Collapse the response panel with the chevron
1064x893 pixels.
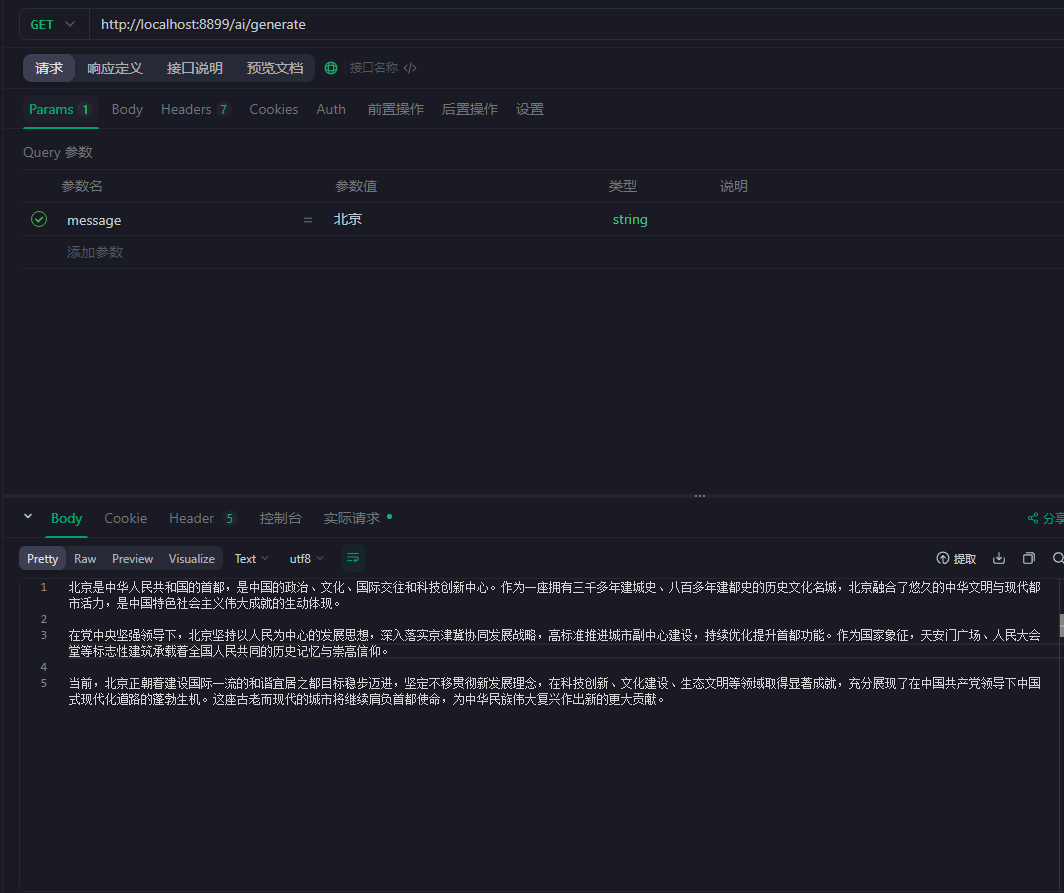(28, 517)
